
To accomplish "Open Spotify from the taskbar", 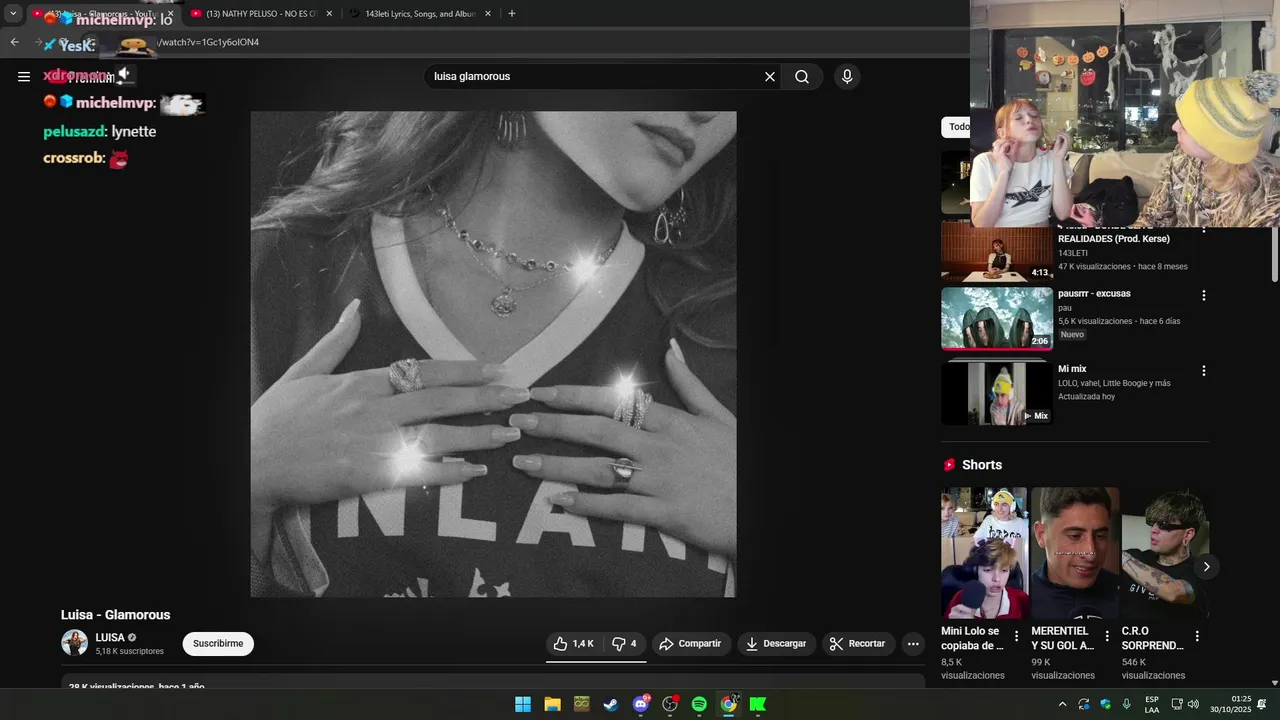I will point(699,704).
